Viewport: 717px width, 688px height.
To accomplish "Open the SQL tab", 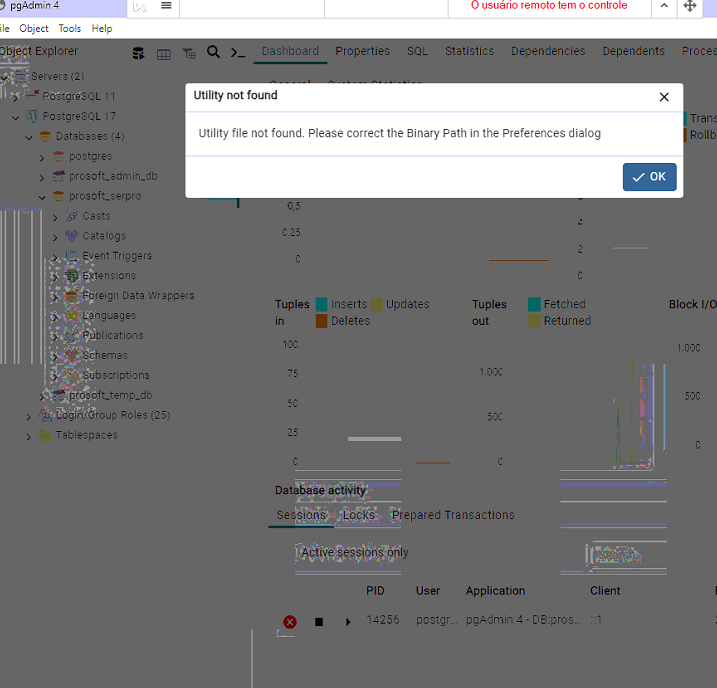I will [417, 51].
